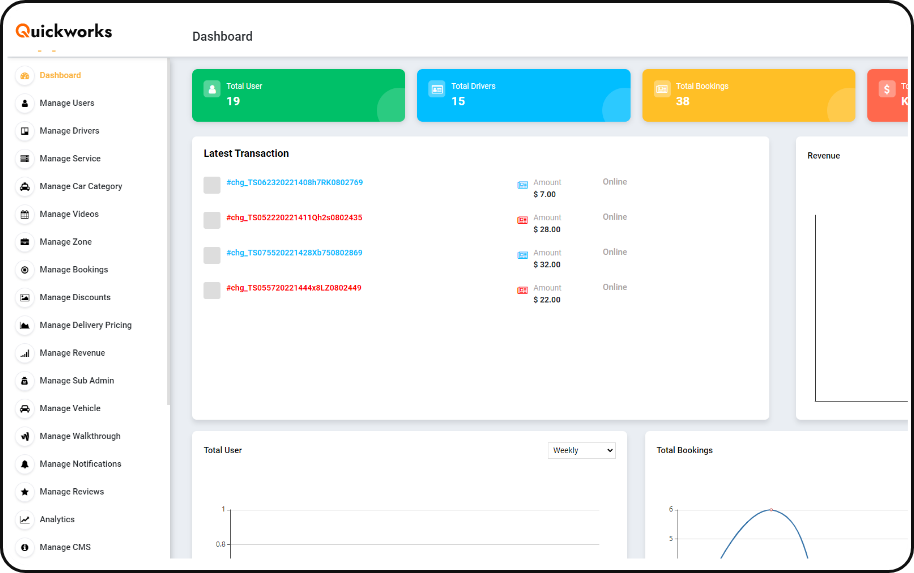The width and height of the screenshot is (914, 573).
Task: Click the yellow Total Bookings card
Action: [x=748, y=96]
